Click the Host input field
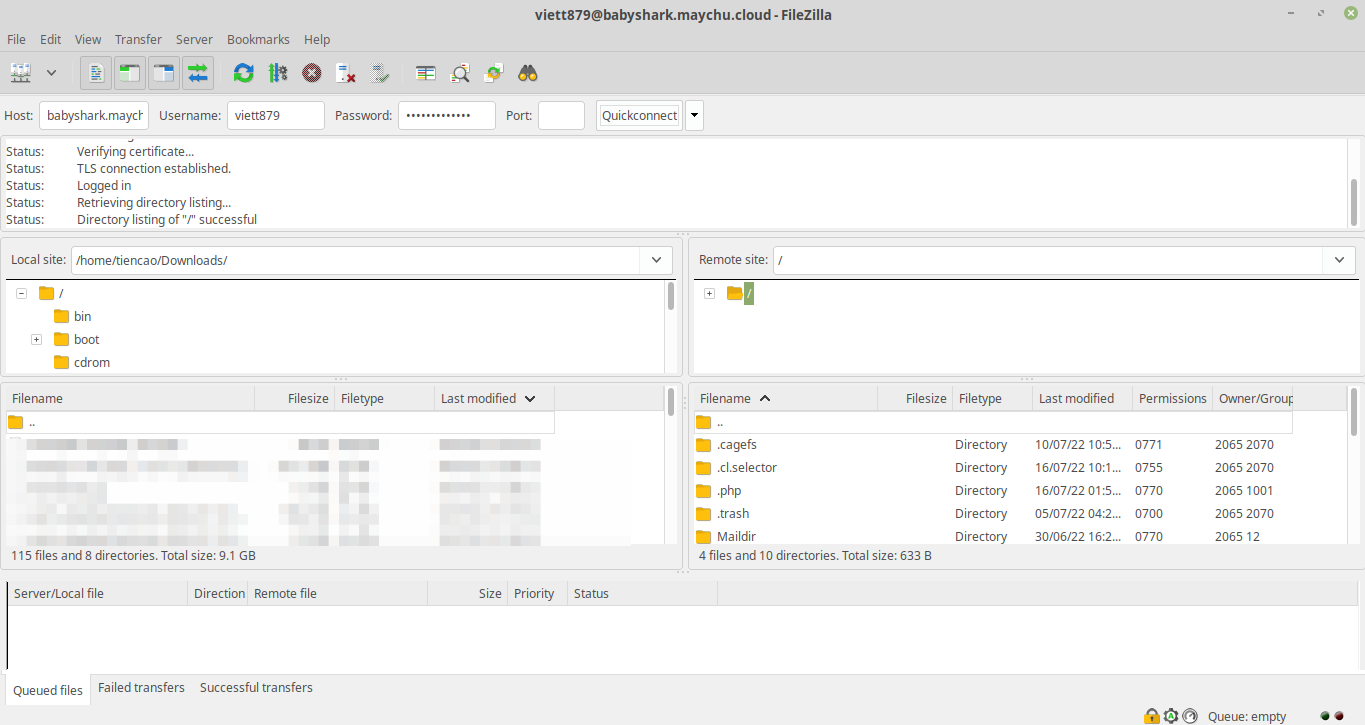Viewport: 1365px width, 725px height. [x=94, y=115]
